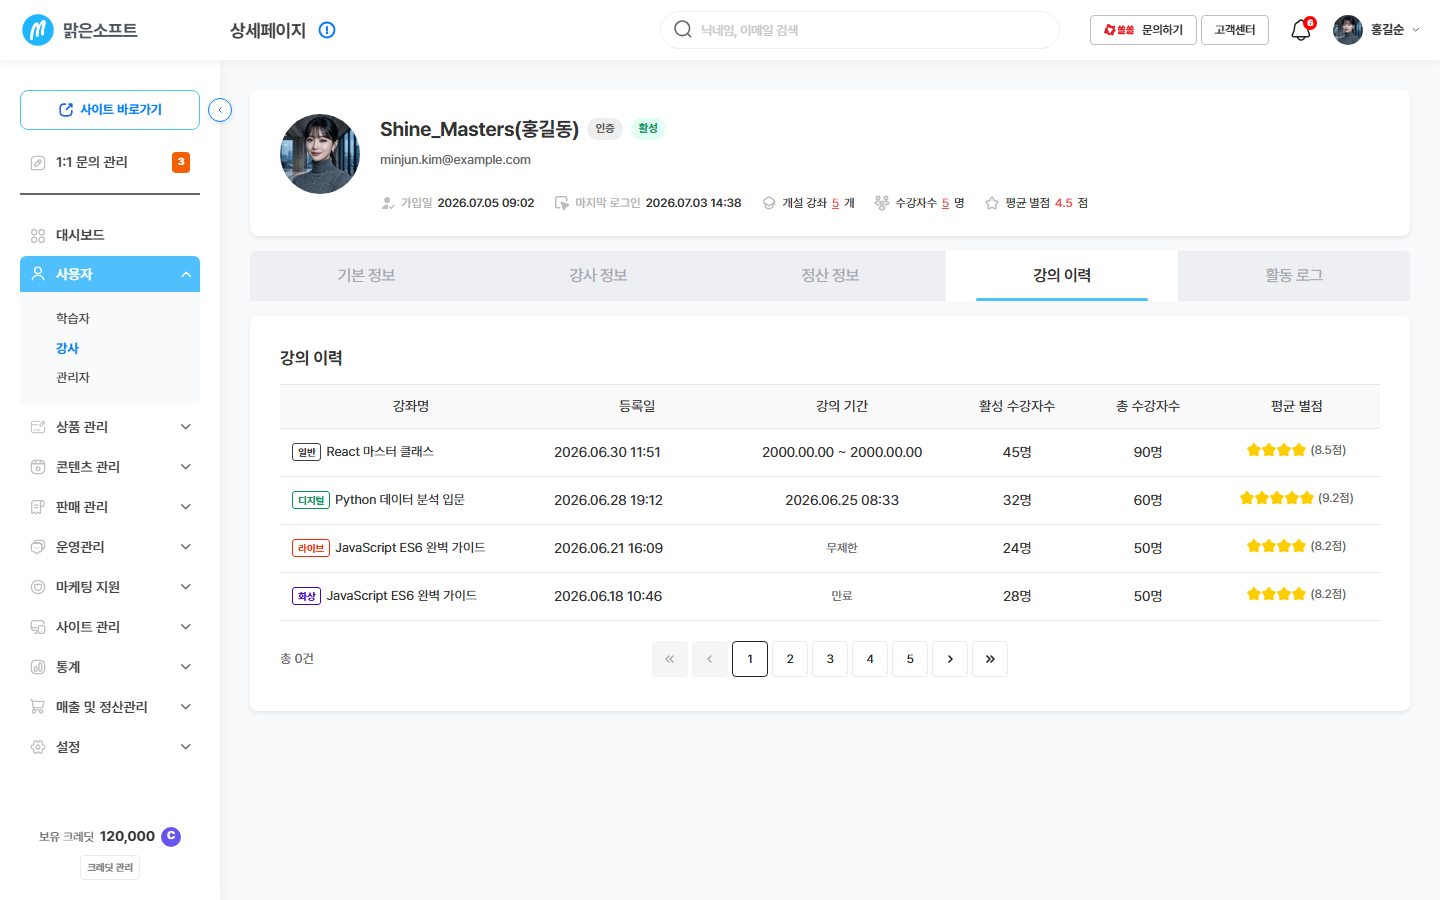Click the 통계 chart icon
Screen dimensions: 1440x900
(x=38, y=667)
